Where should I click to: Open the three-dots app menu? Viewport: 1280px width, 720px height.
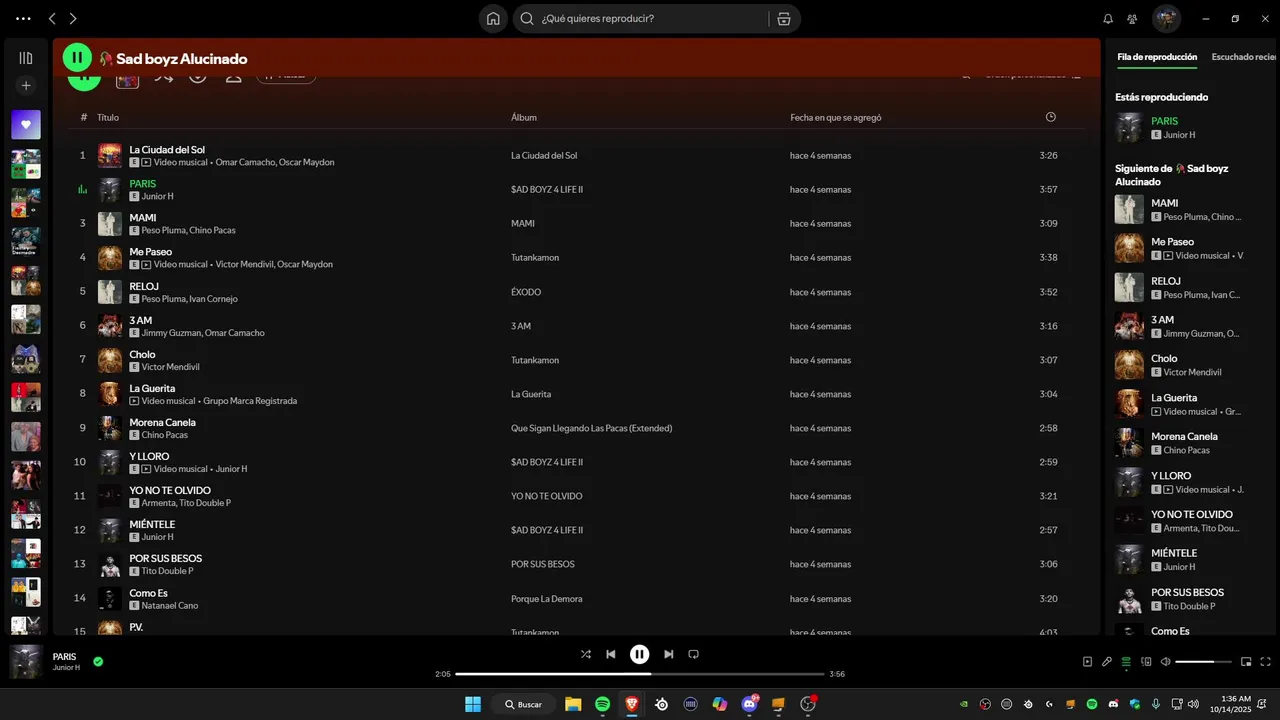[x=23, y=18]
